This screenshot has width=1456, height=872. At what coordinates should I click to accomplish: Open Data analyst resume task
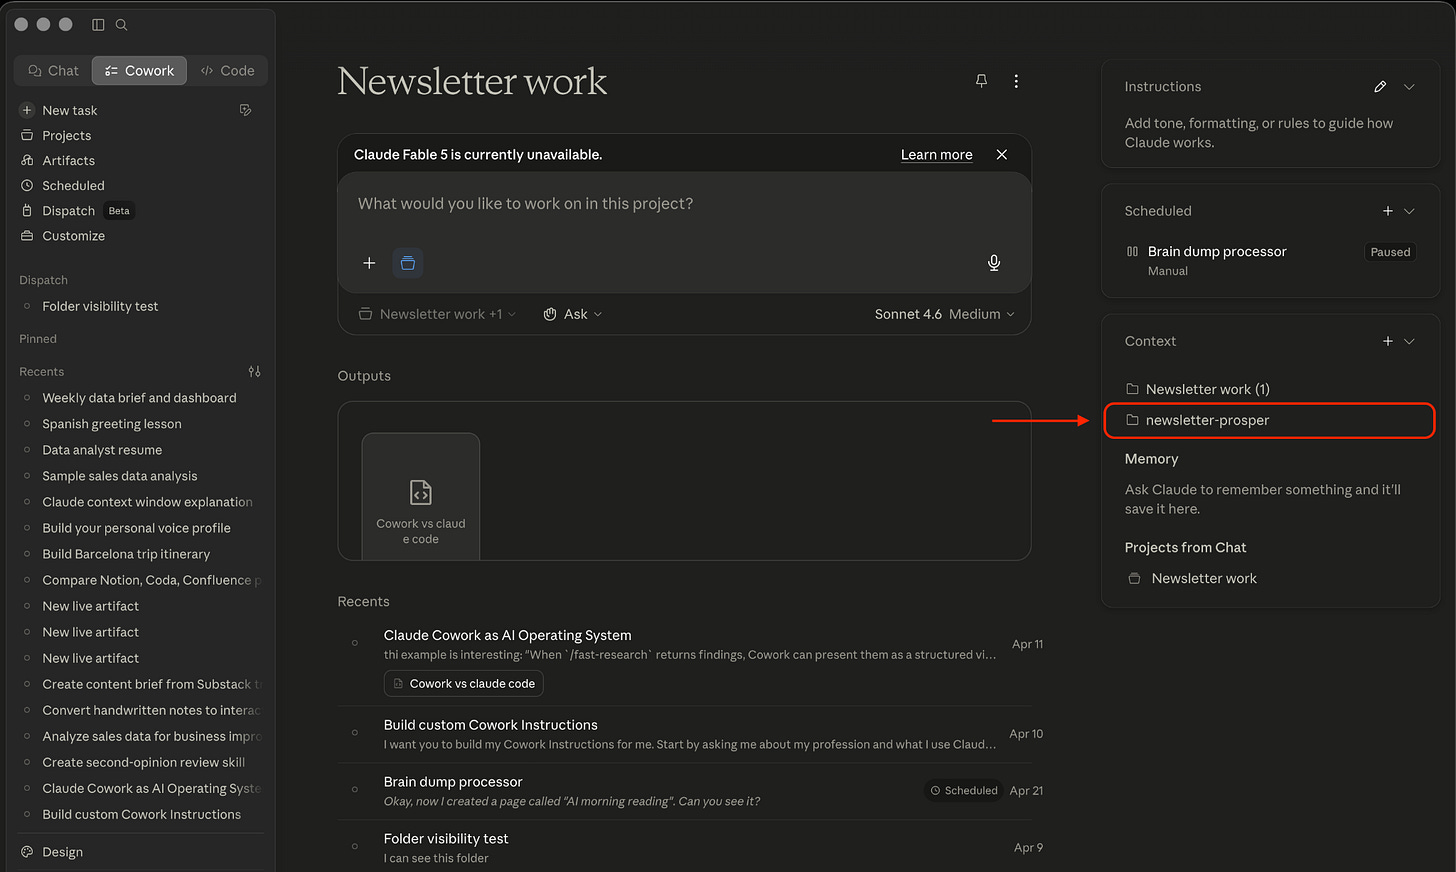[102, 450]
